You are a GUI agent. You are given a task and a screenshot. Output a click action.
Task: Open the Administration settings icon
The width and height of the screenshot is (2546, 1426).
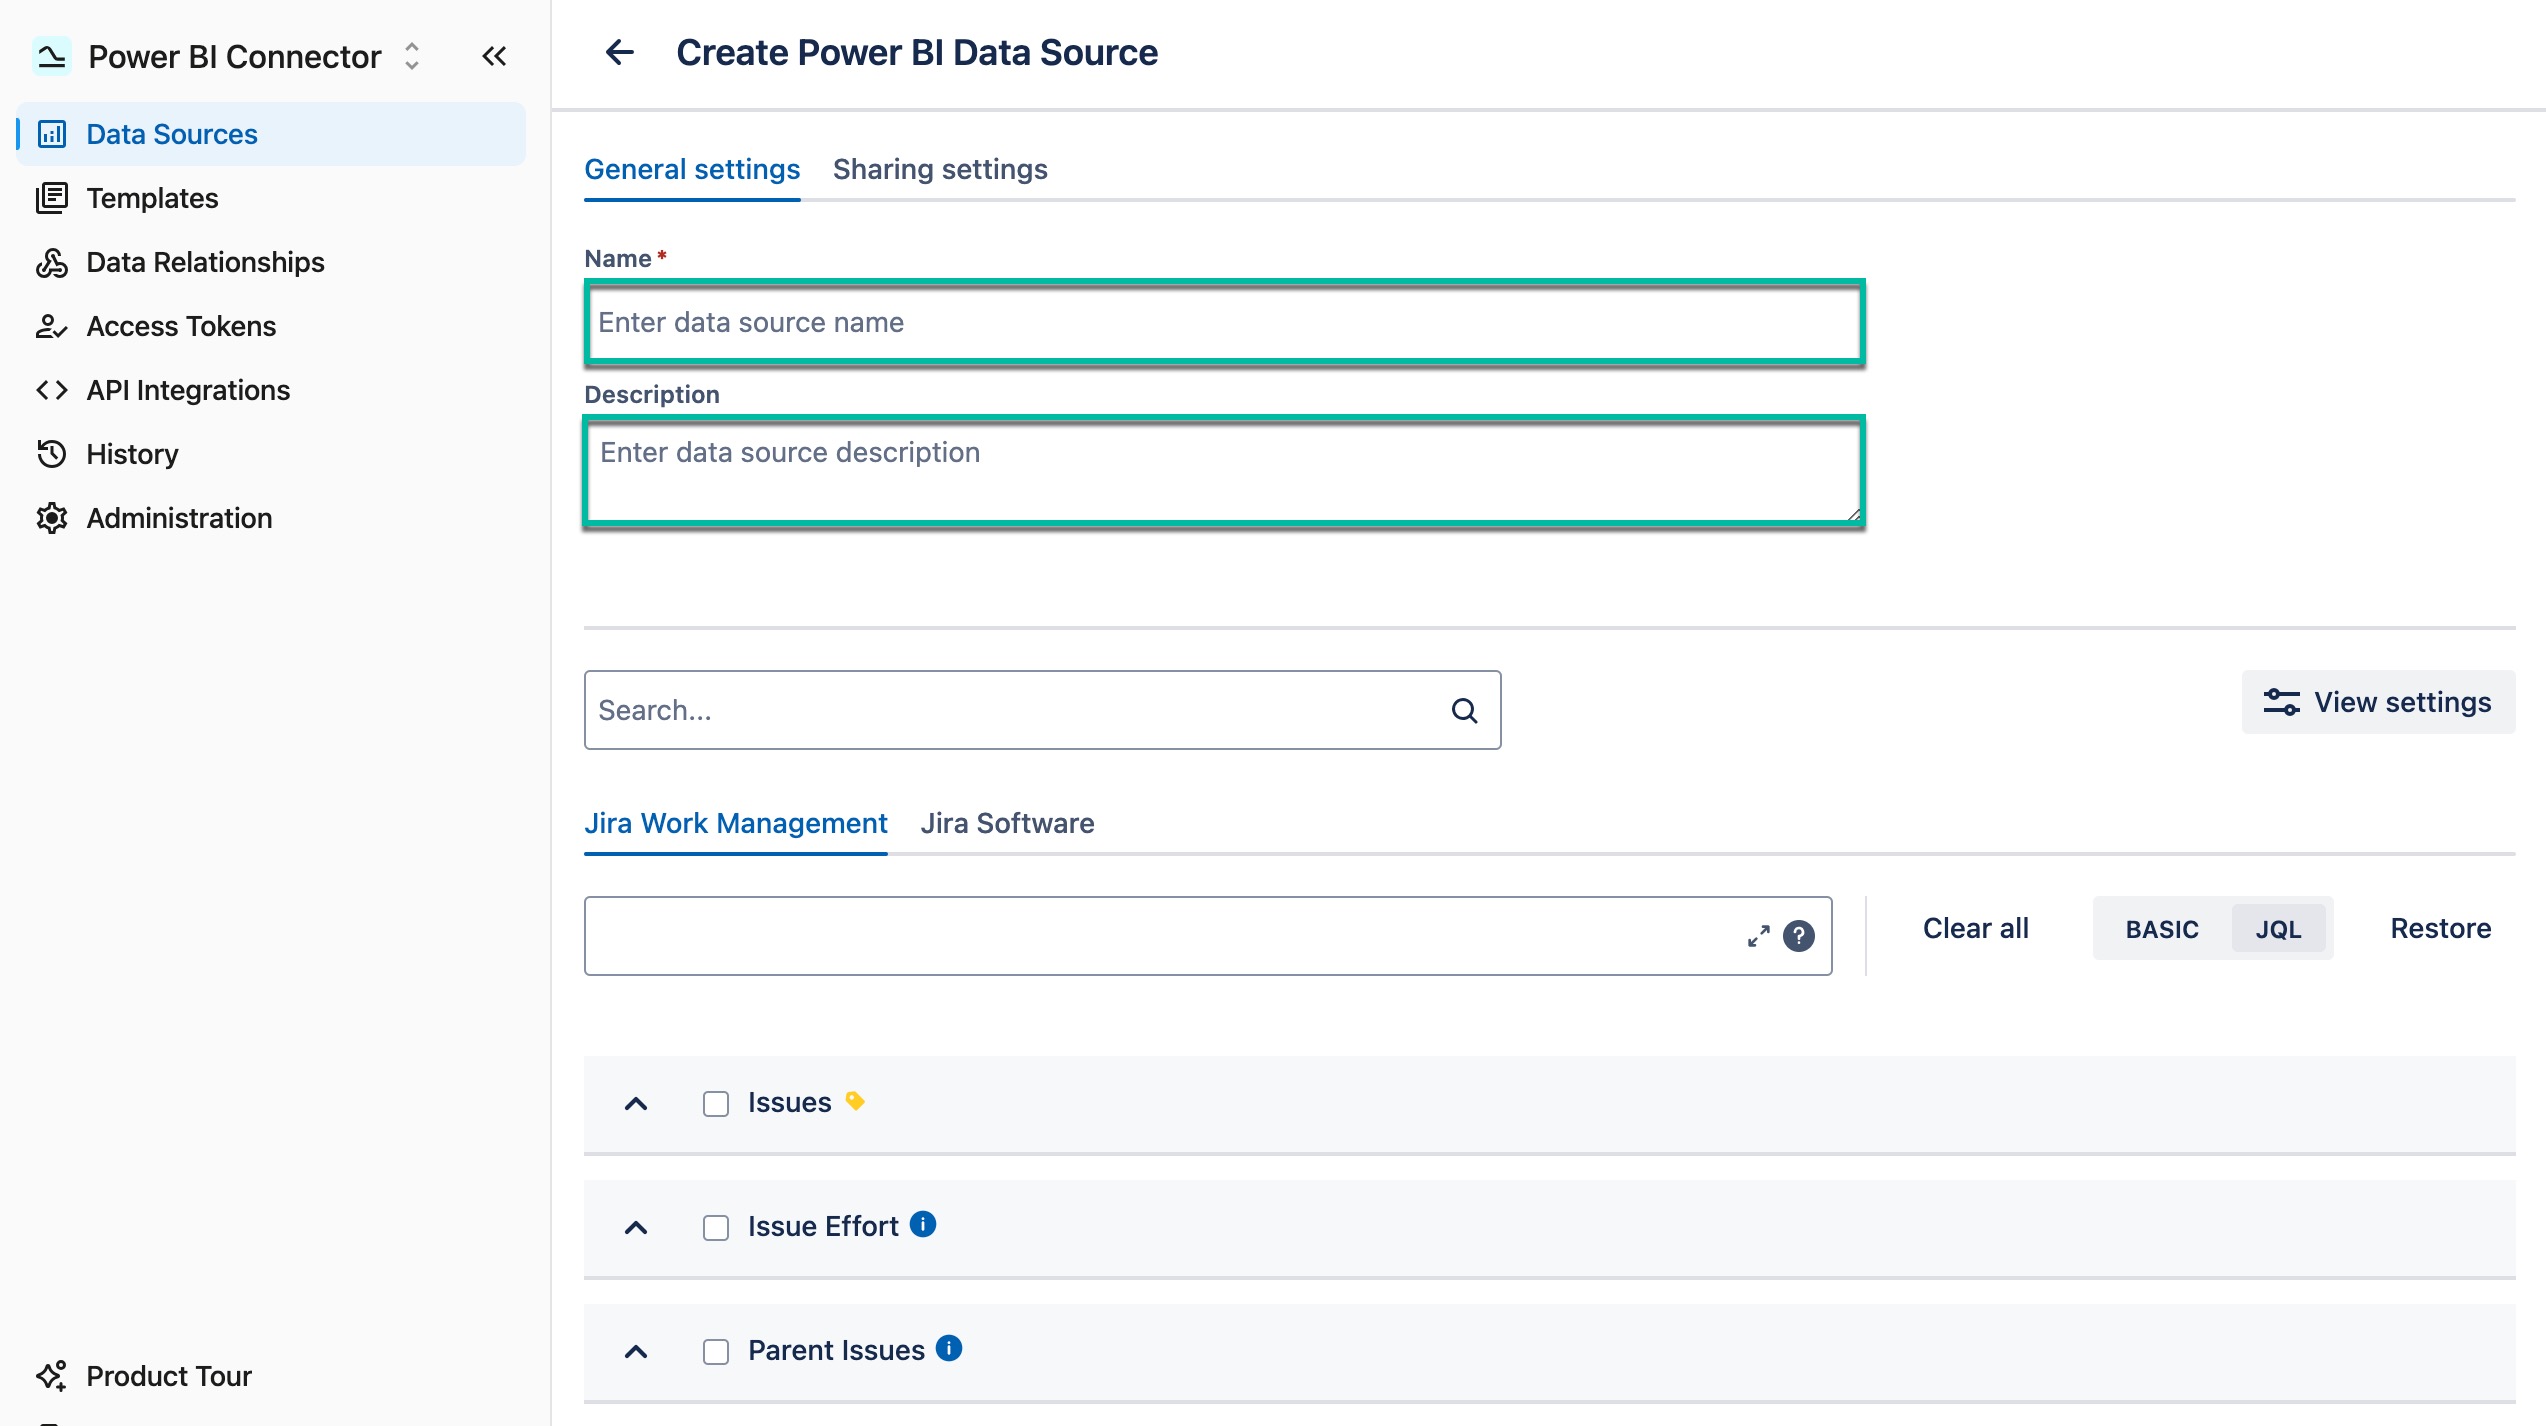(x=53, y=517)
